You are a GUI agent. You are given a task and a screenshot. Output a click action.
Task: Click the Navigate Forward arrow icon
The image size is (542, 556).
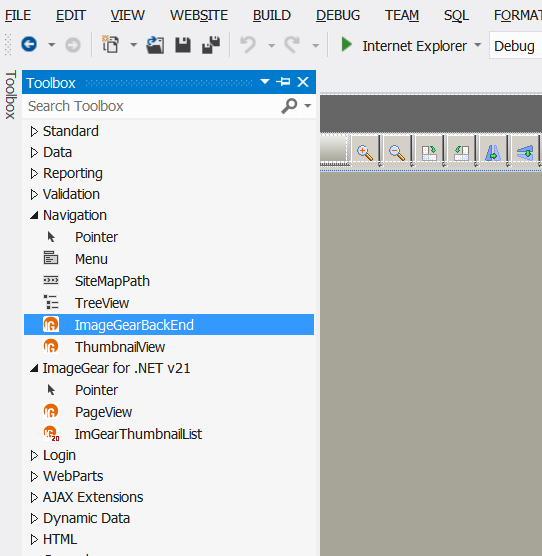pos(73,45)
